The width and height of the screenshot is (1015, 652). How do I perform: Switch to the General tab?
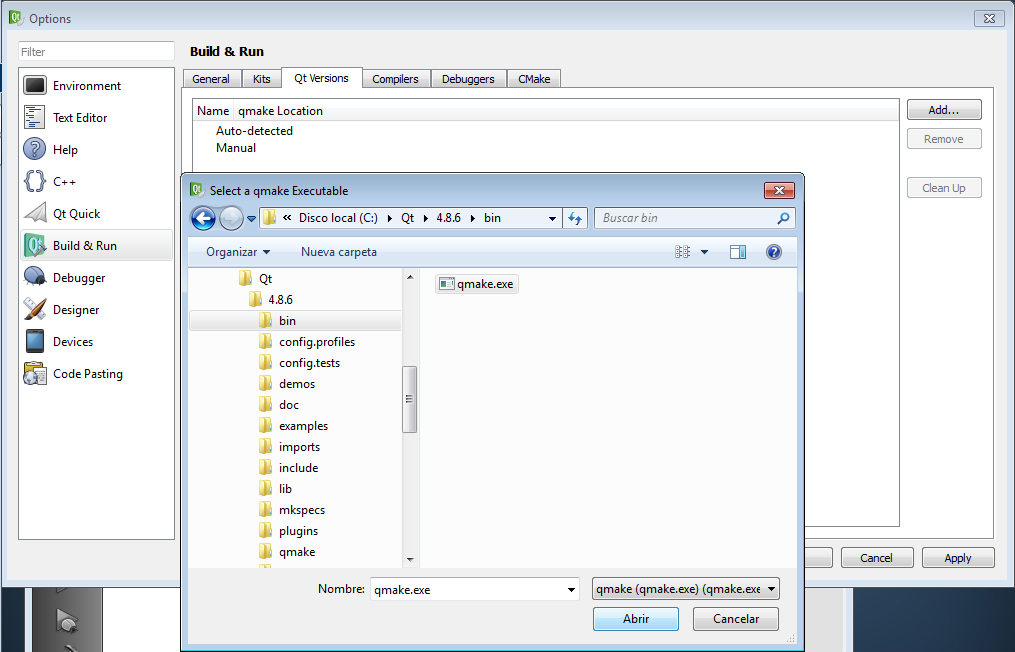coord(211,79)
